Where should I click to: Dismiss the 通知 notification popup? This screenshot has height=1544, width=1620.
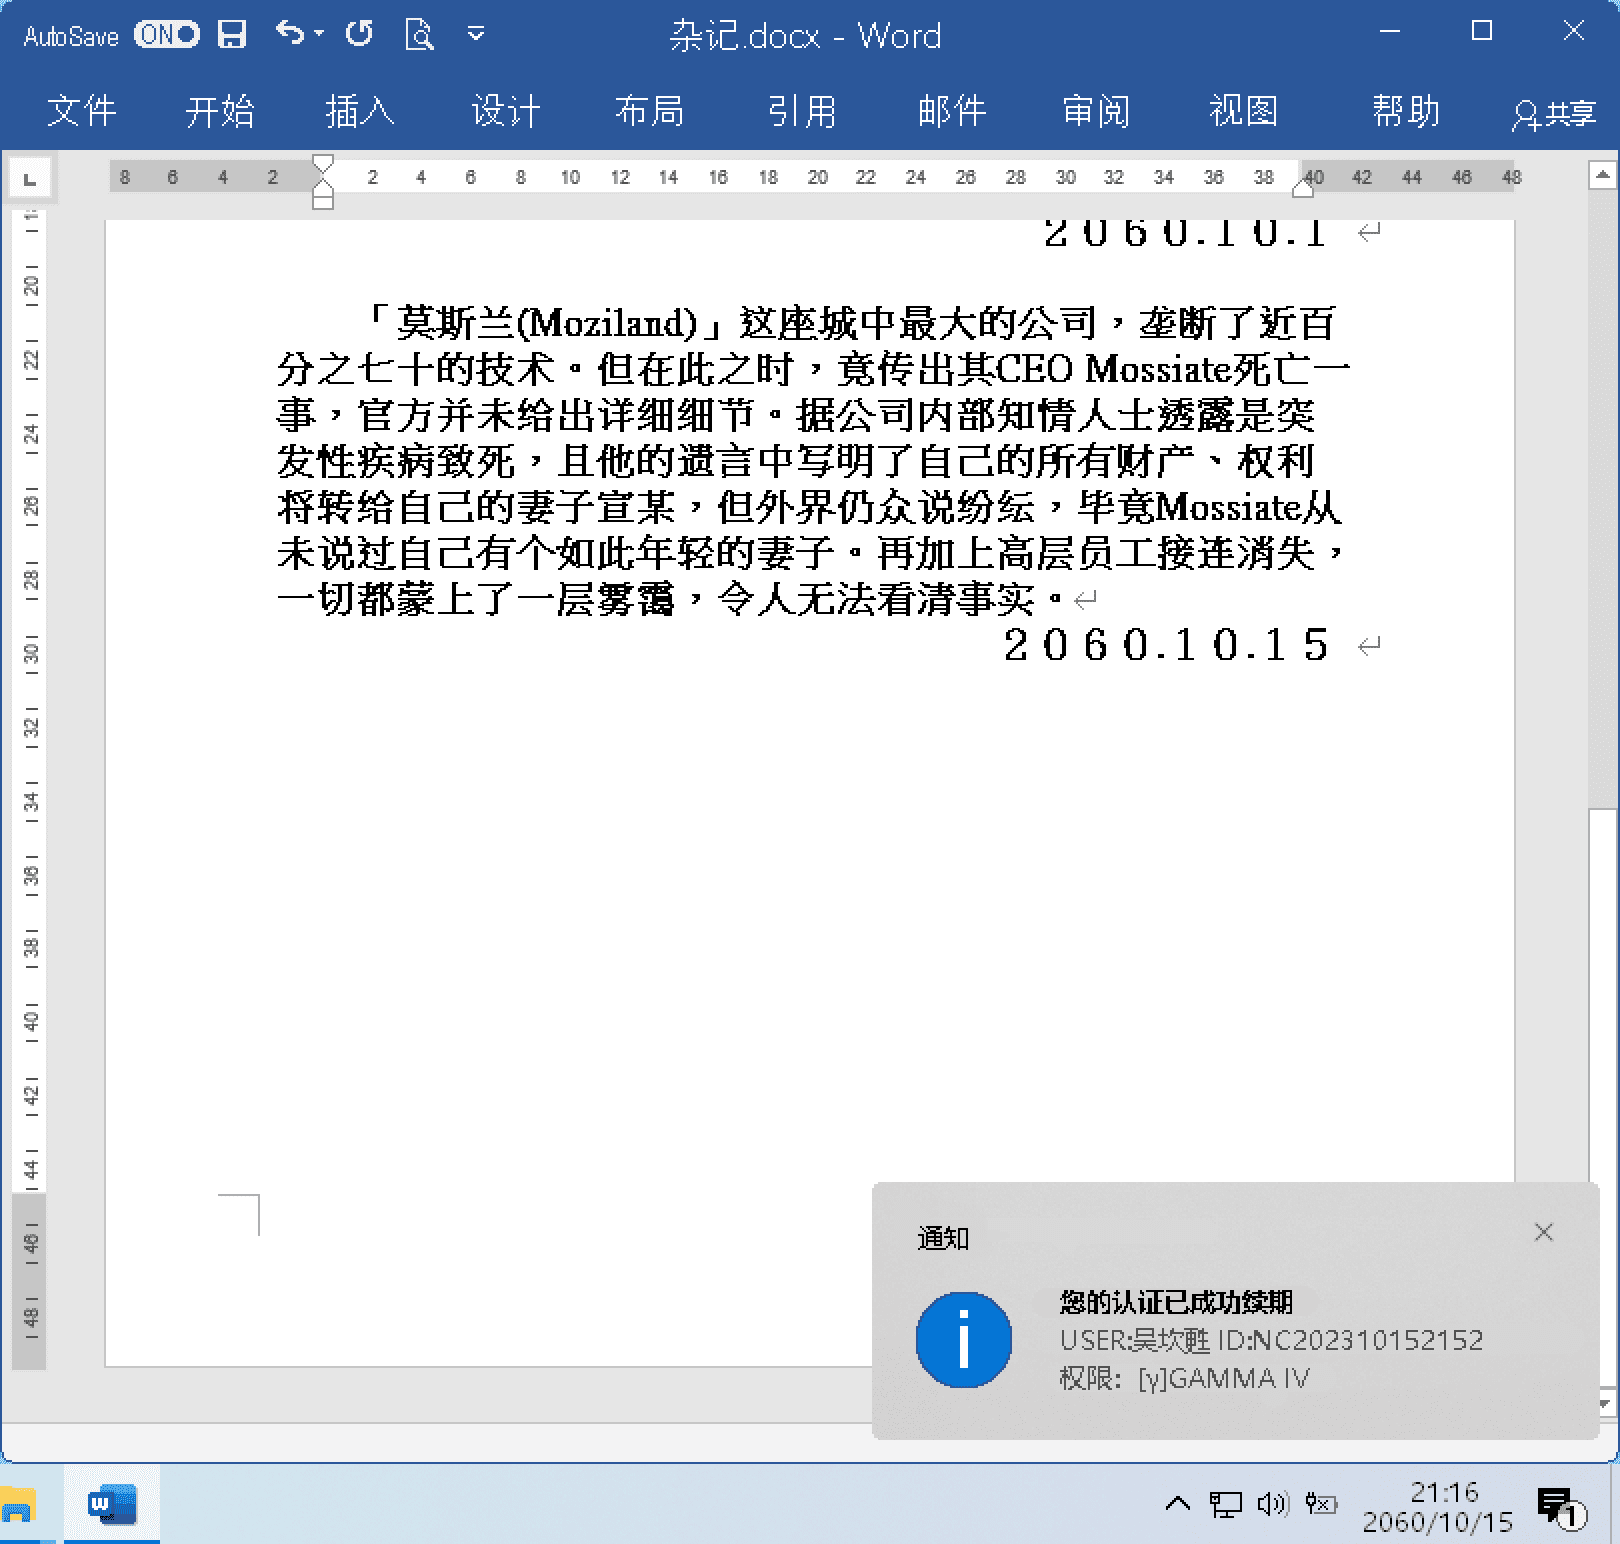[1545, 1233]
